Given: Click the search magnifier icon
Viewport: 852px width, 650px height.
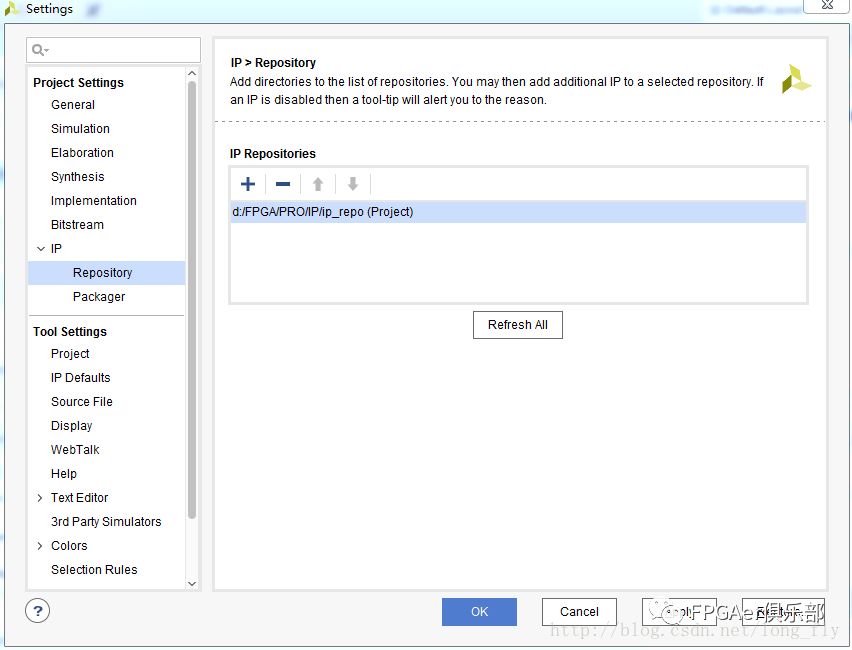Looking at the screenshot, I should coord(40,51).
